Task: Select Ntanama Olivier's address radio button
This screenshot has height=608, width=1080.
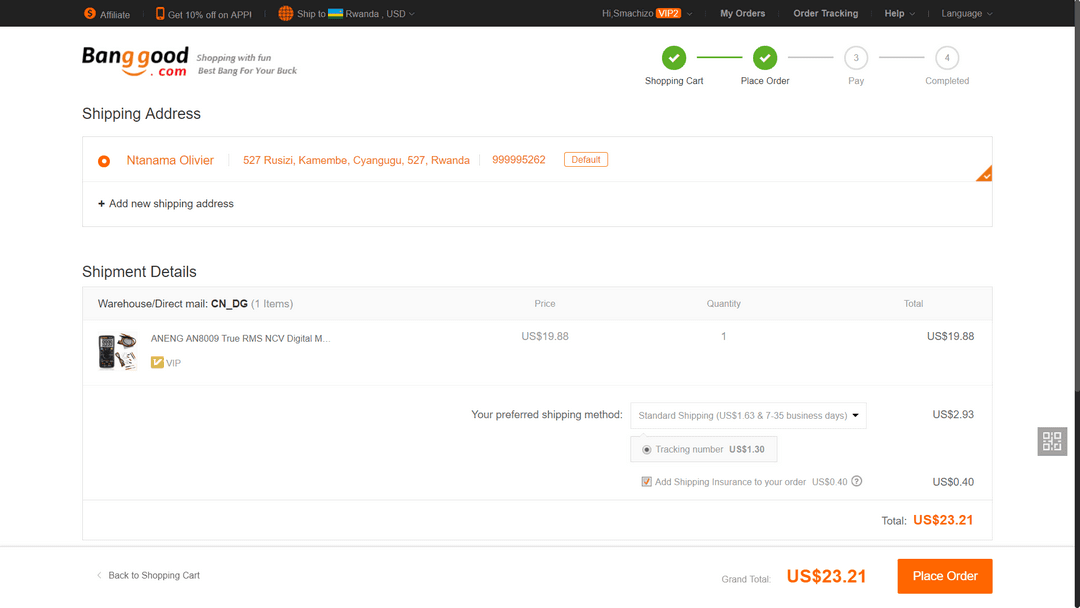Action: [104, 160]
